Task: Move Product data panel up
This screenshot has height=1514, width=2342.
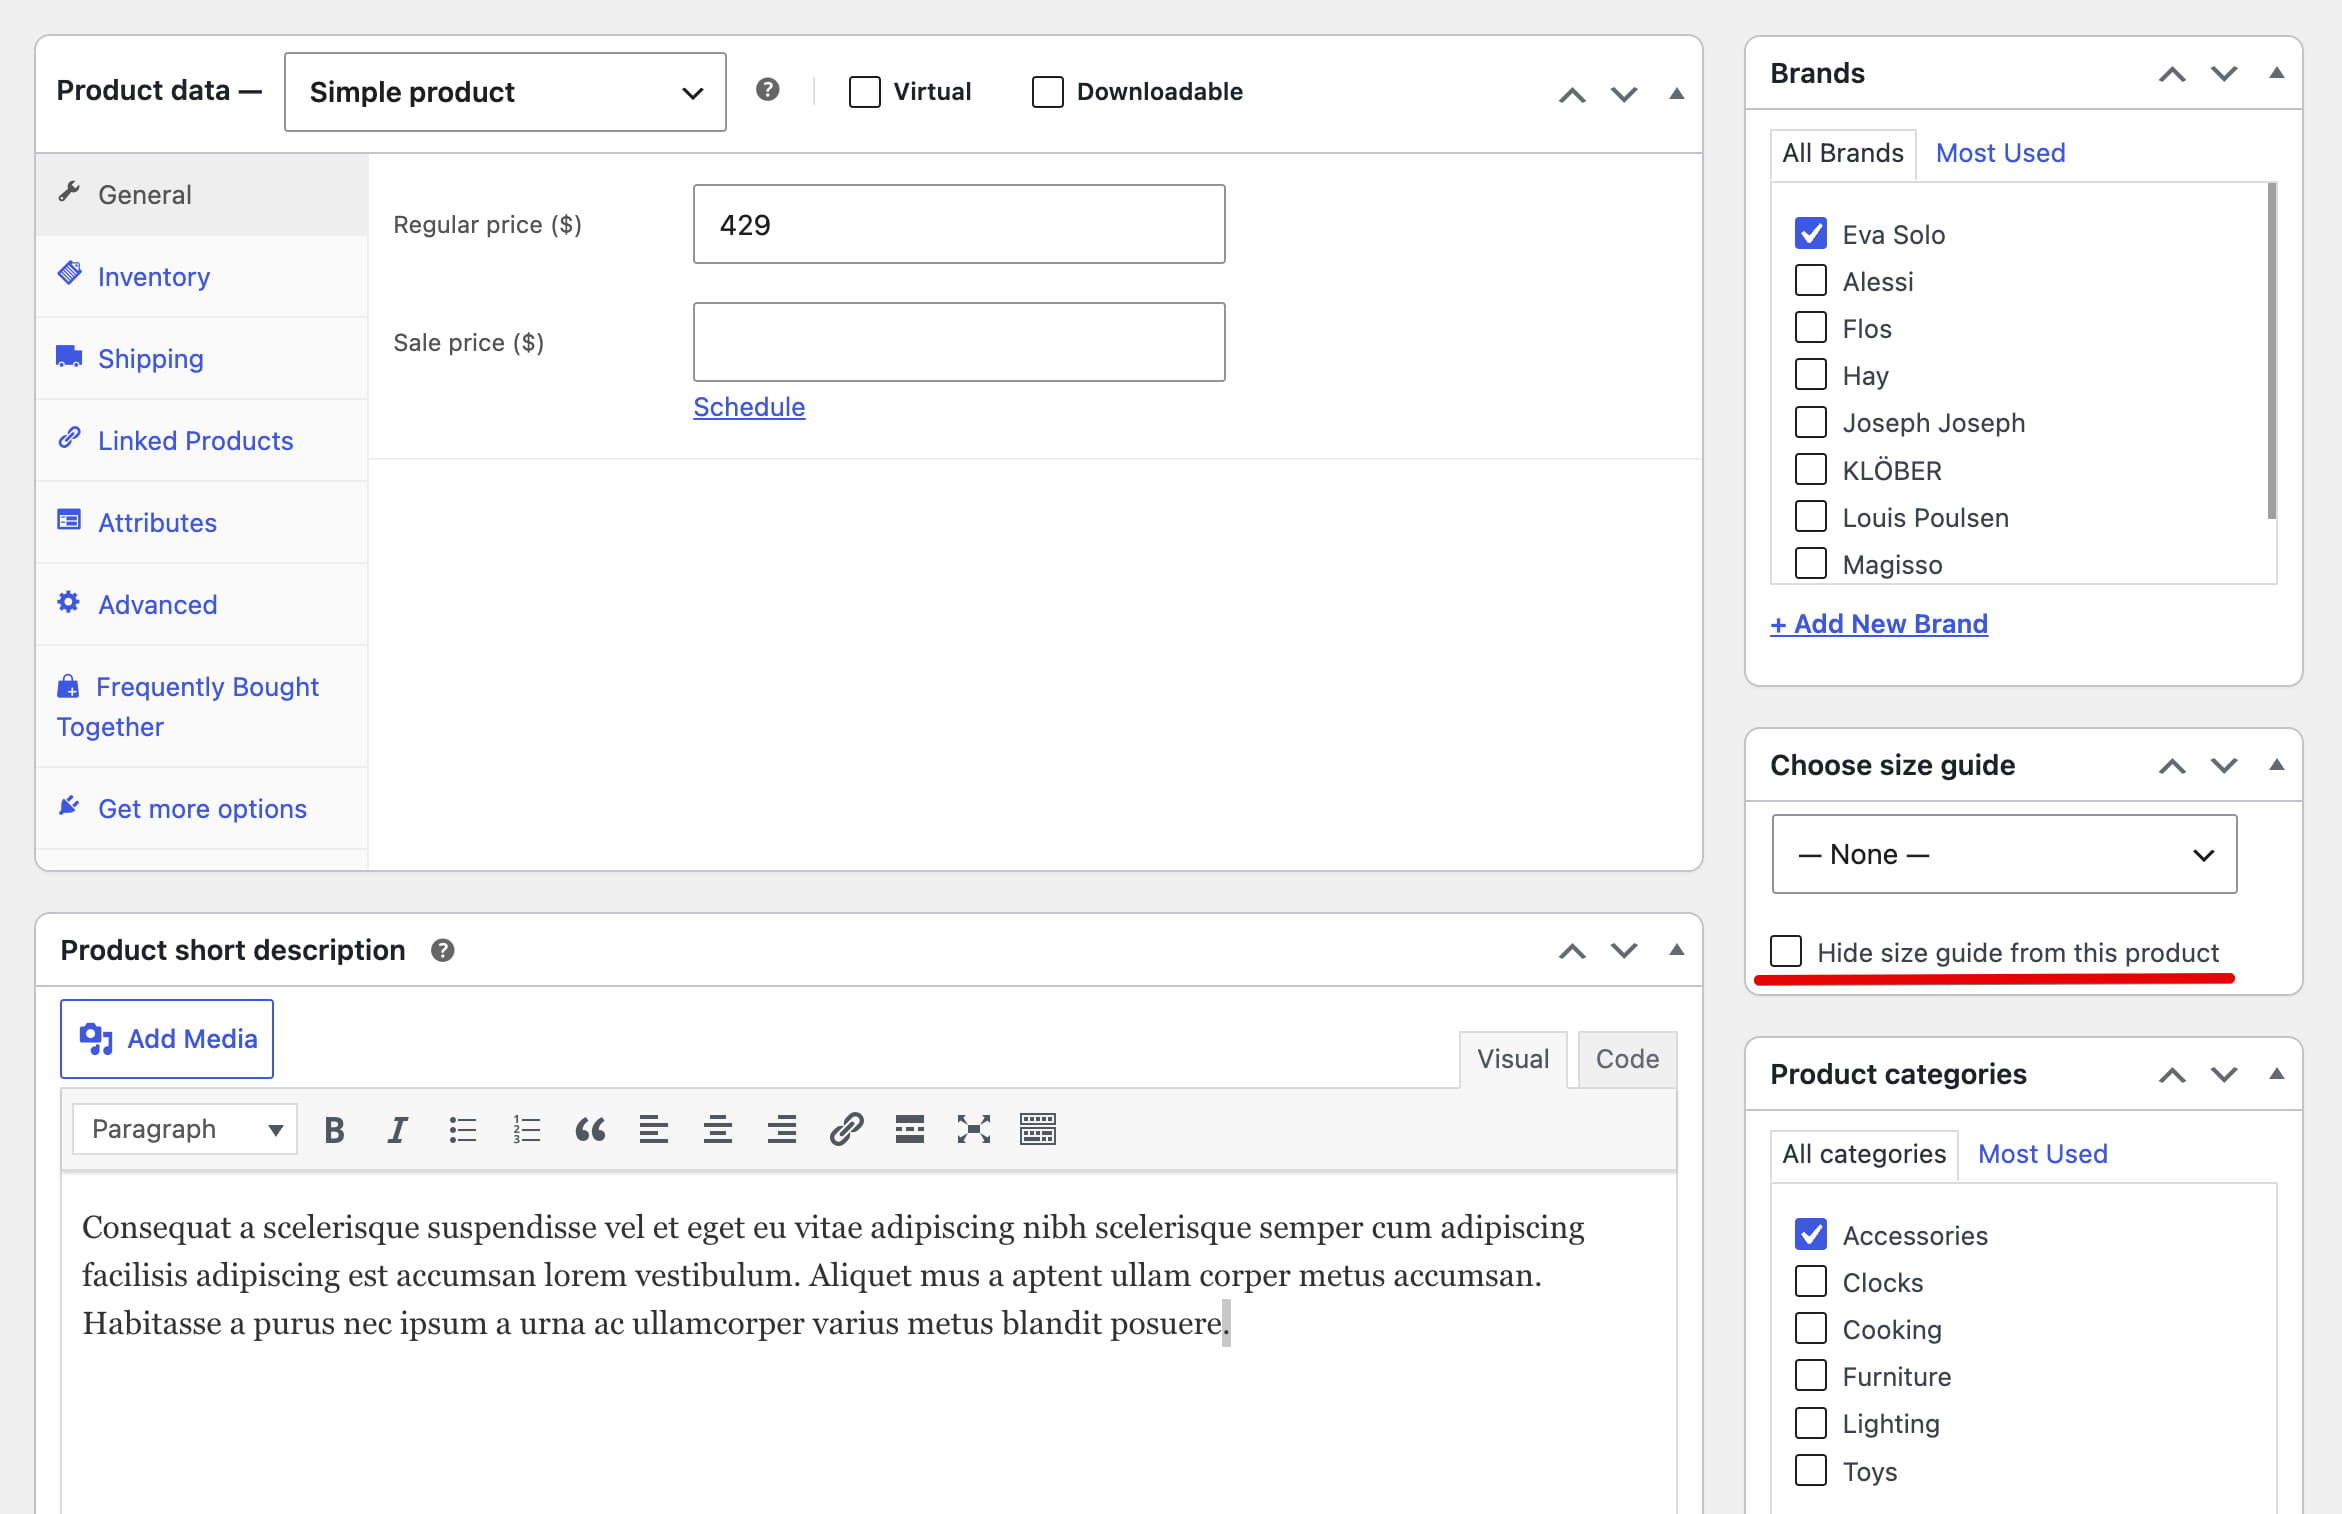Action: 1572,95
